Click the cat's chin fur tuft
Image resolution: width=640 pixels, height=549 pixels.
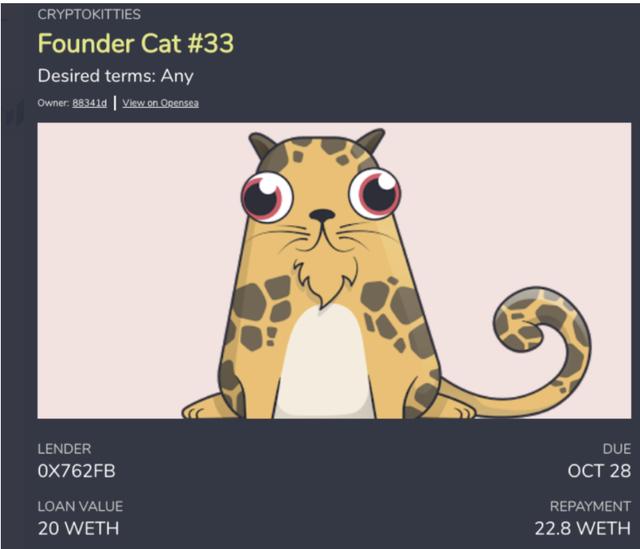(324, 284)
